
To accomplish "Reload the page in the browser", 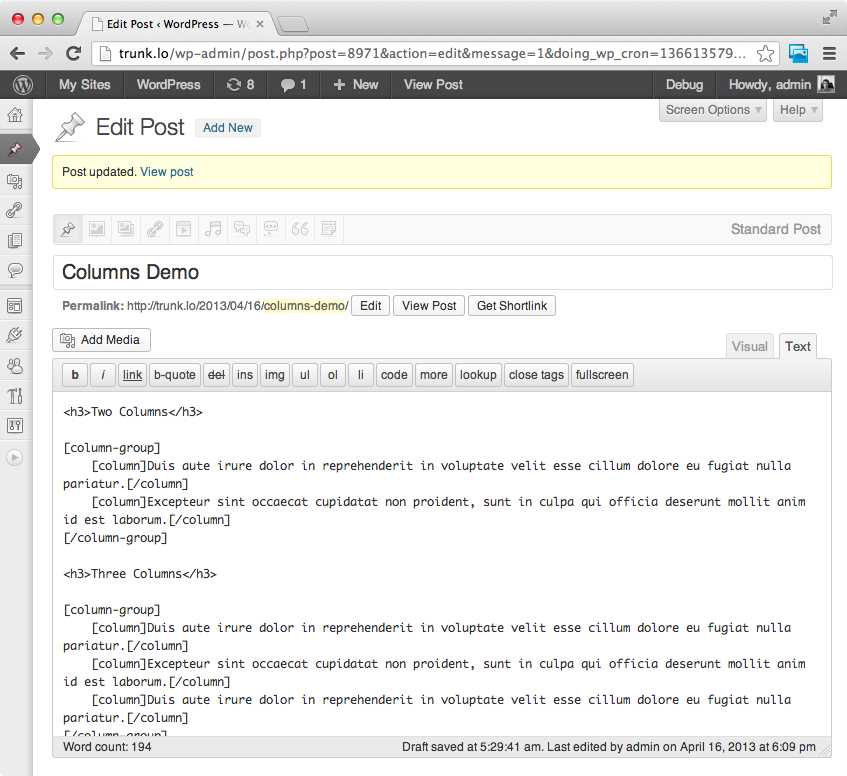I will (x=73, y=53).
